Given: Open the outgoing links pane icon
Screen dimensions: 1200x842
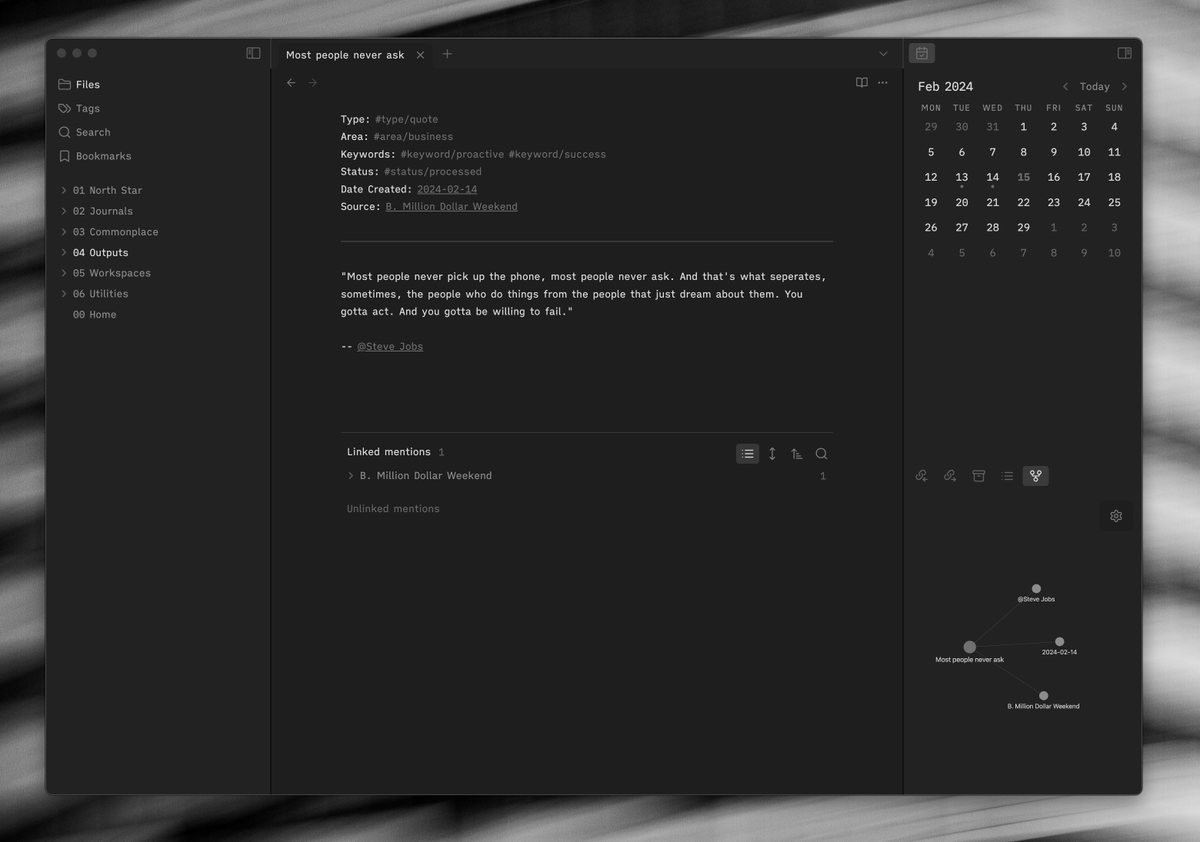Looking at the screenshot, I should tap(950, 476).
